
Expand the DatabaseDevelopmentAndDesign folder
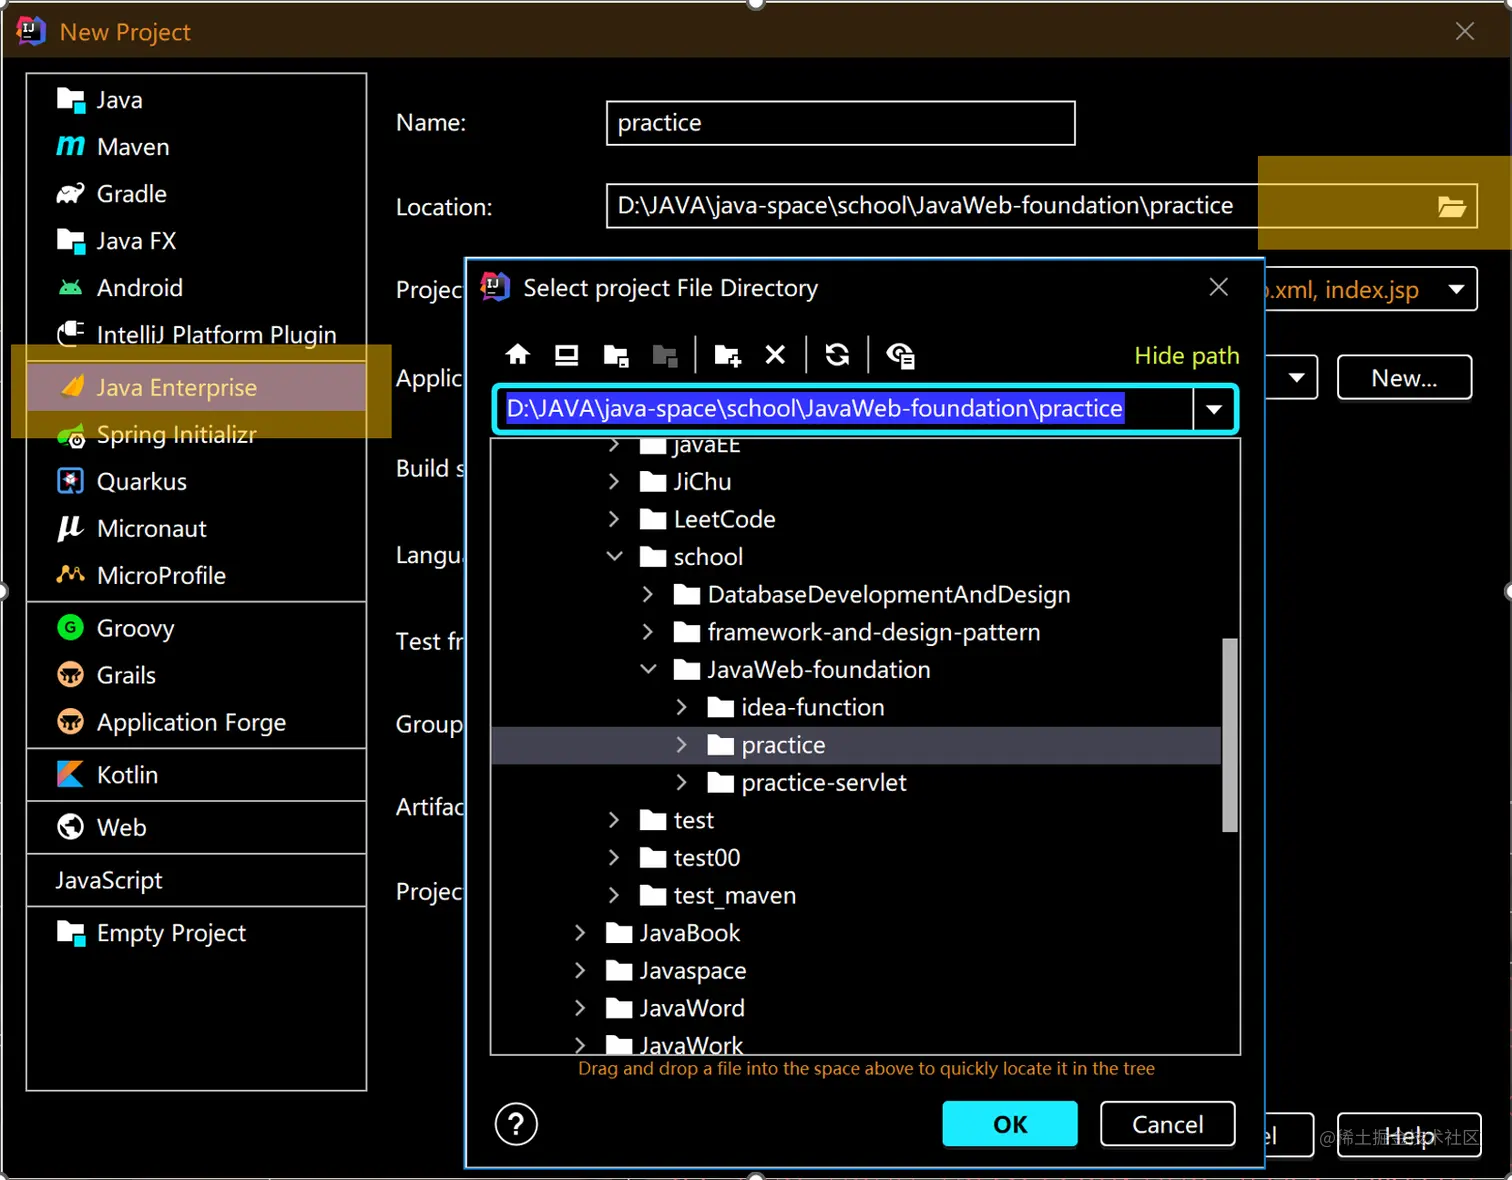(x=648, y=595)
